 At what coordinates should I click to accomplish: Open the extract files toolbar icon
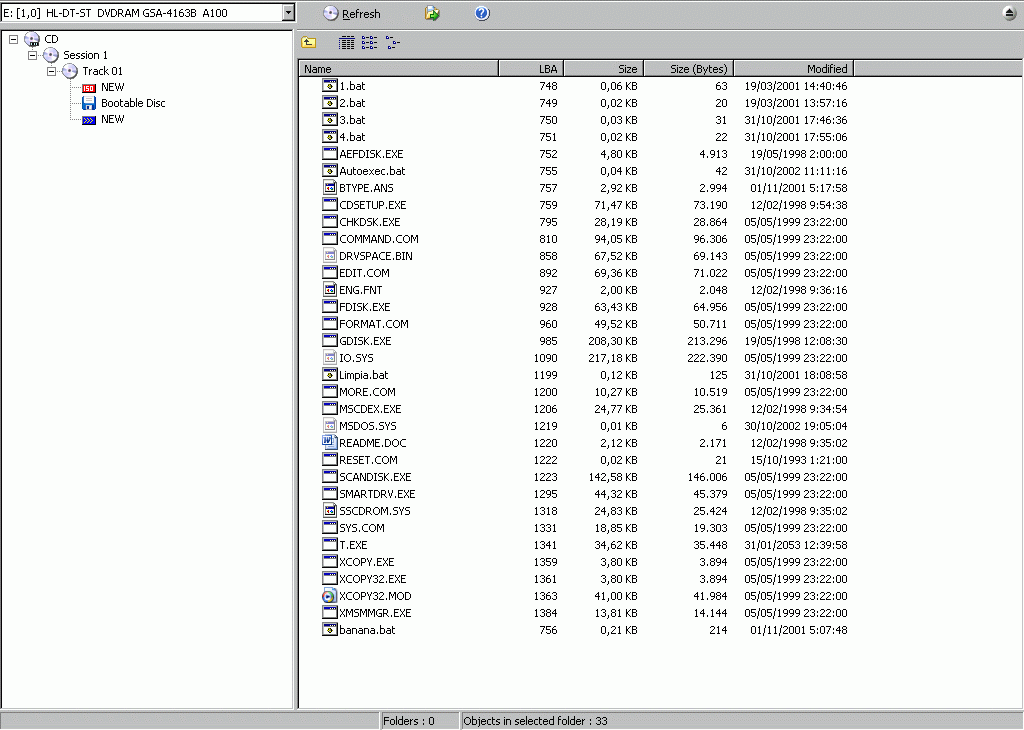click(432, 13)
